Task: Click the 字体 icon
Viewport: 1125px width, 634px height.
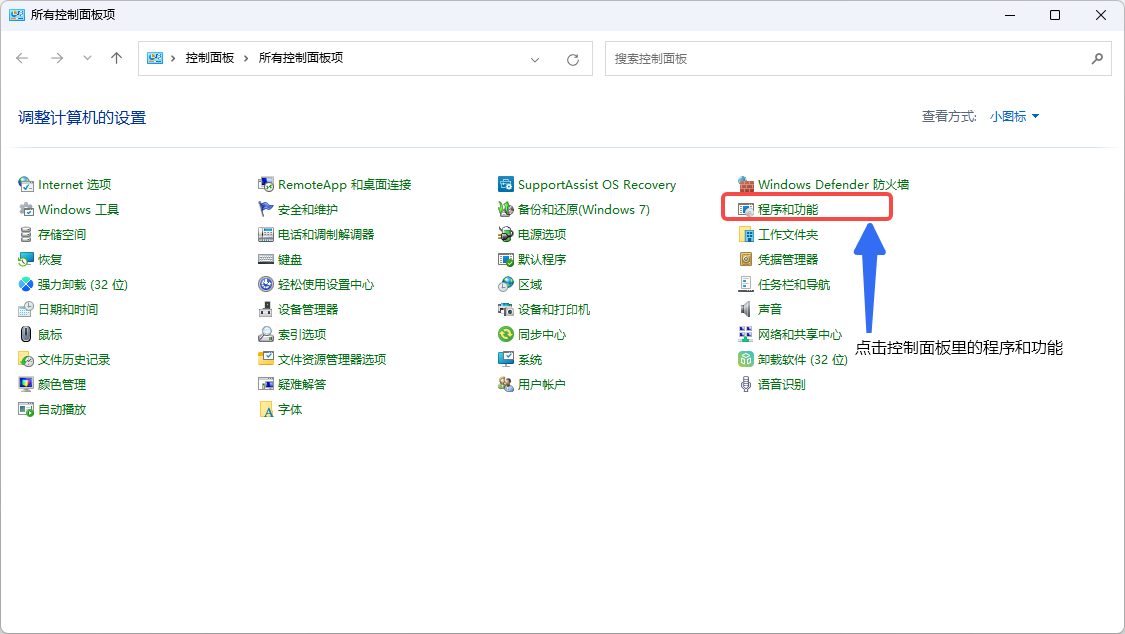Action: (x=266, y=410)
